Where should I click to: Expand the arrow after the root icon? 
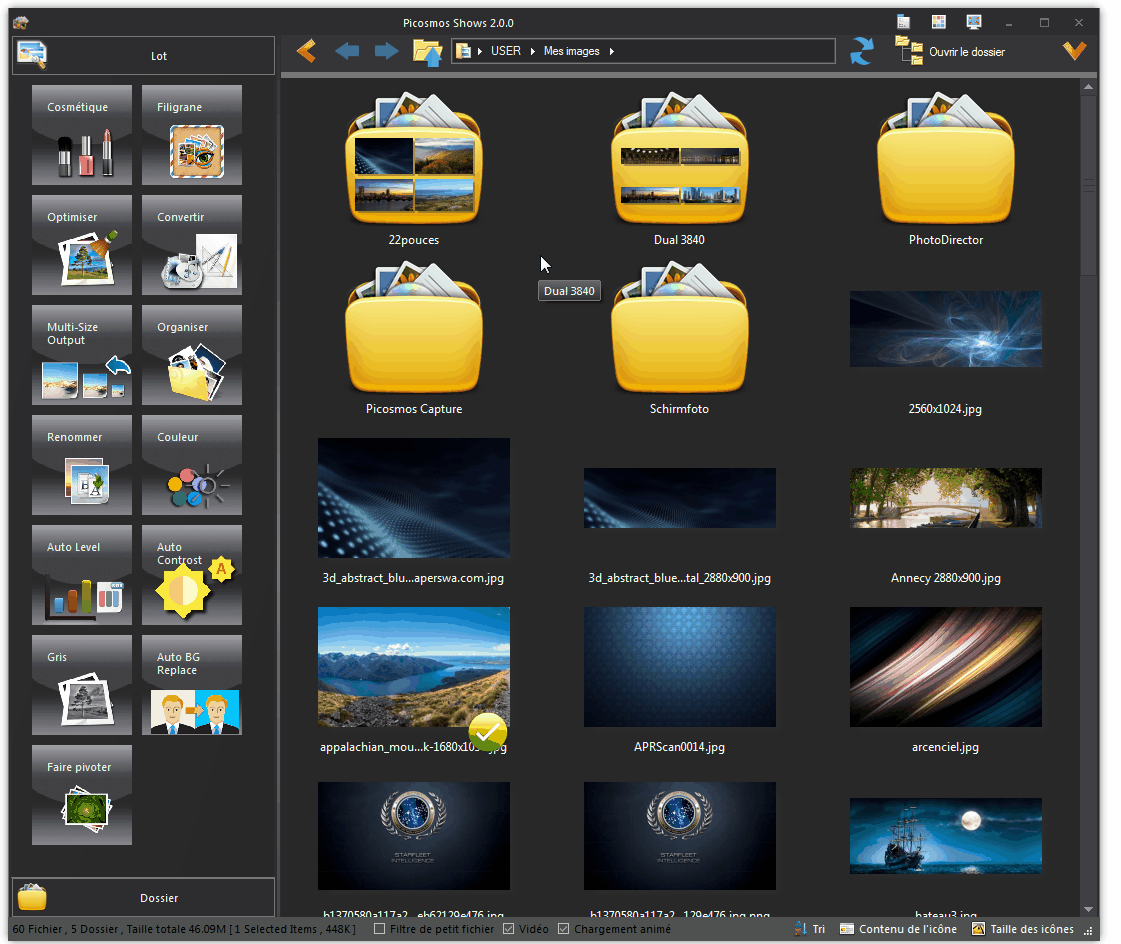pos(480,51)
